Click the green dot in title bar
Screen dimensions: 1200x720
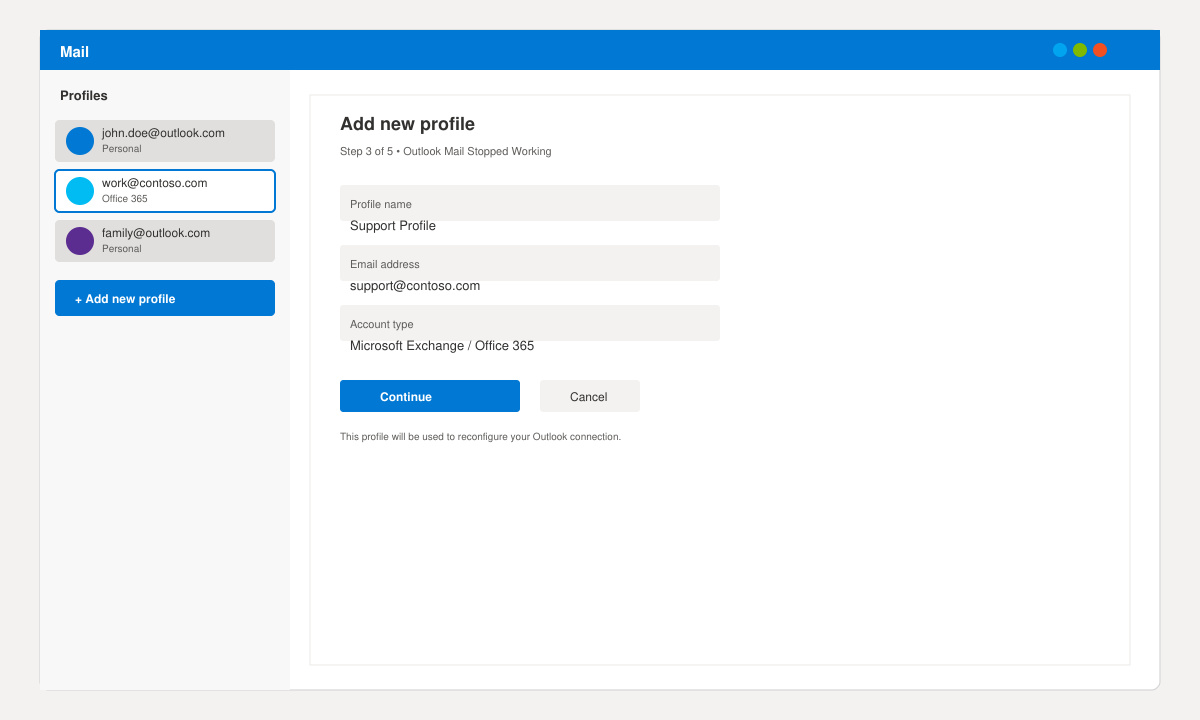coord(1080,50)
